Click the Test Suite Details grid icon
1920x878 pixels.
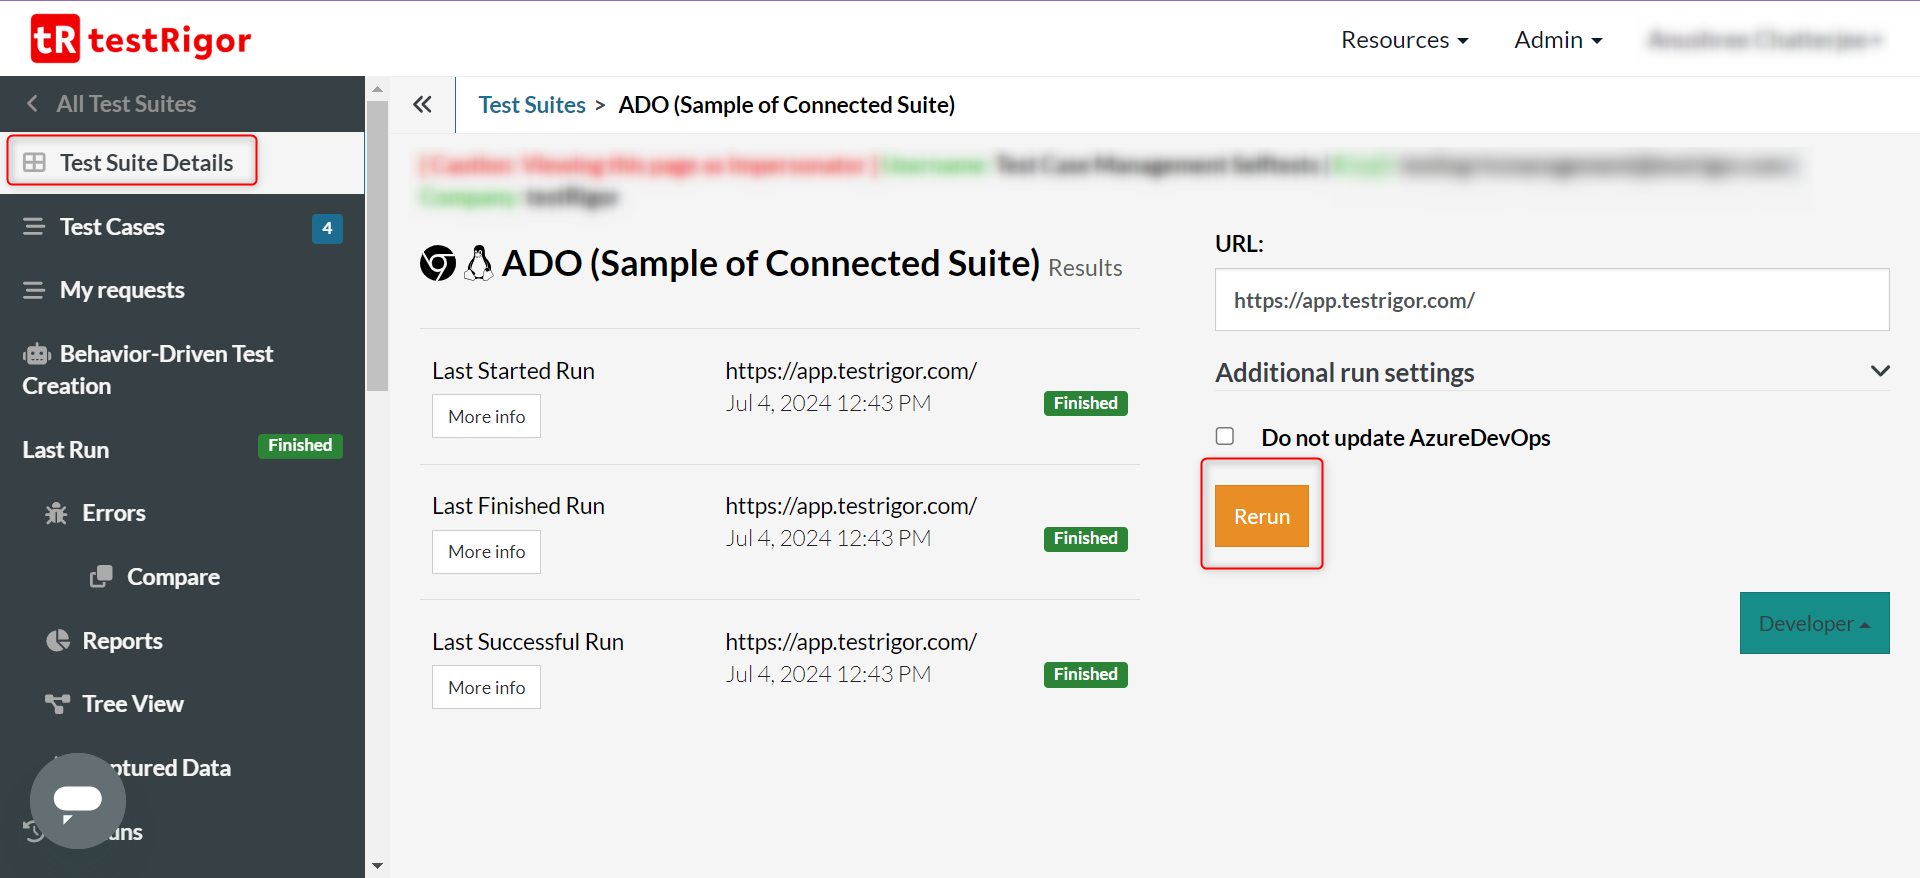35,162
